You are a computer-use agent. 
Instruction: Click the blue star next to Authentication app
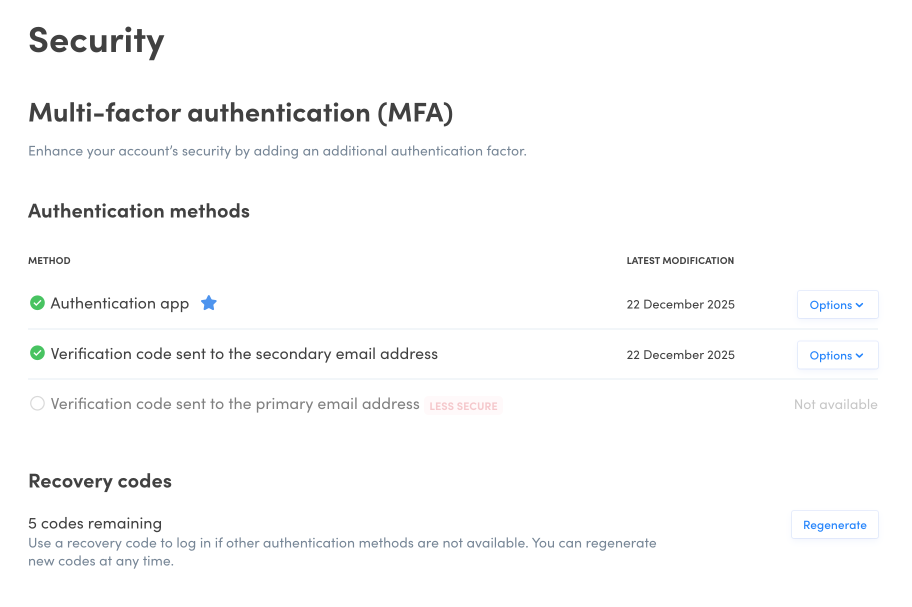click(x=208, y=303)
